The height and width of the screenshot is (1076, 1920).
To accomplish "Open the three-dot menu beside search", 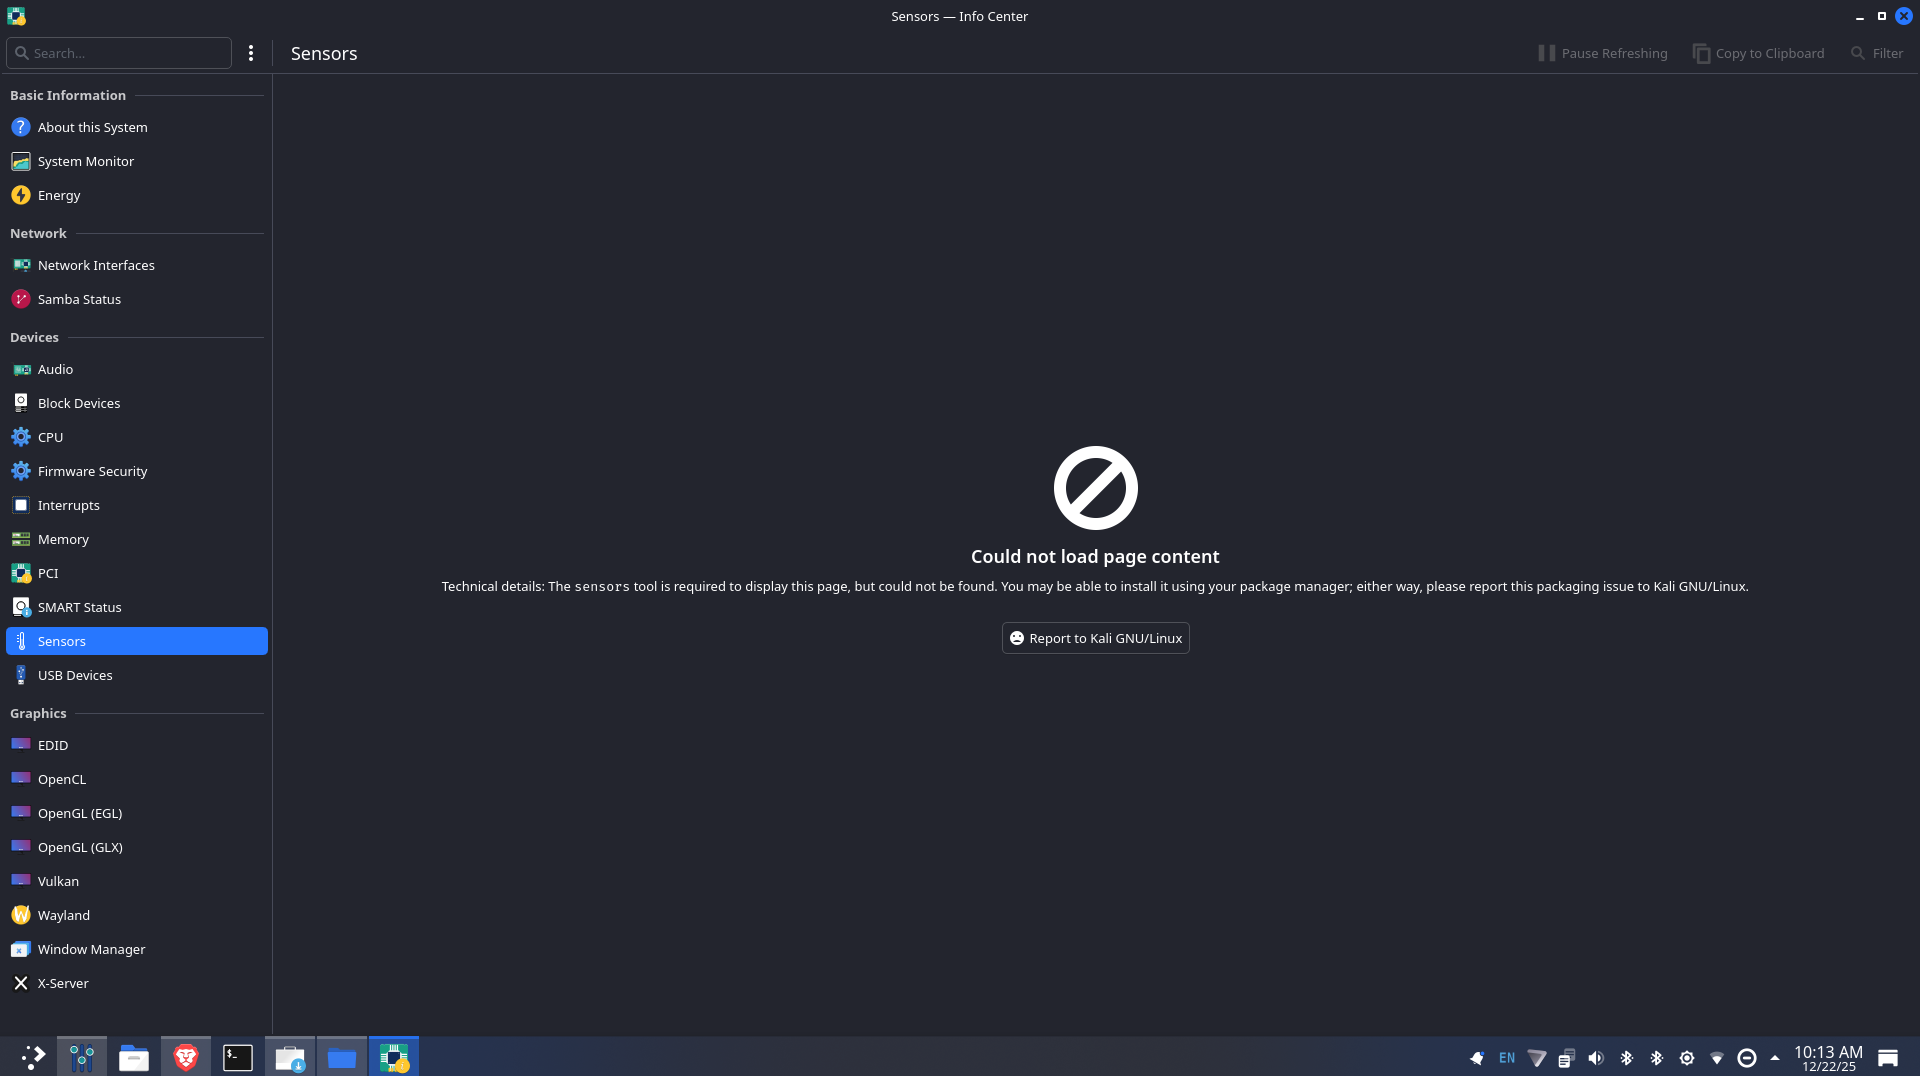I will 251,53.
